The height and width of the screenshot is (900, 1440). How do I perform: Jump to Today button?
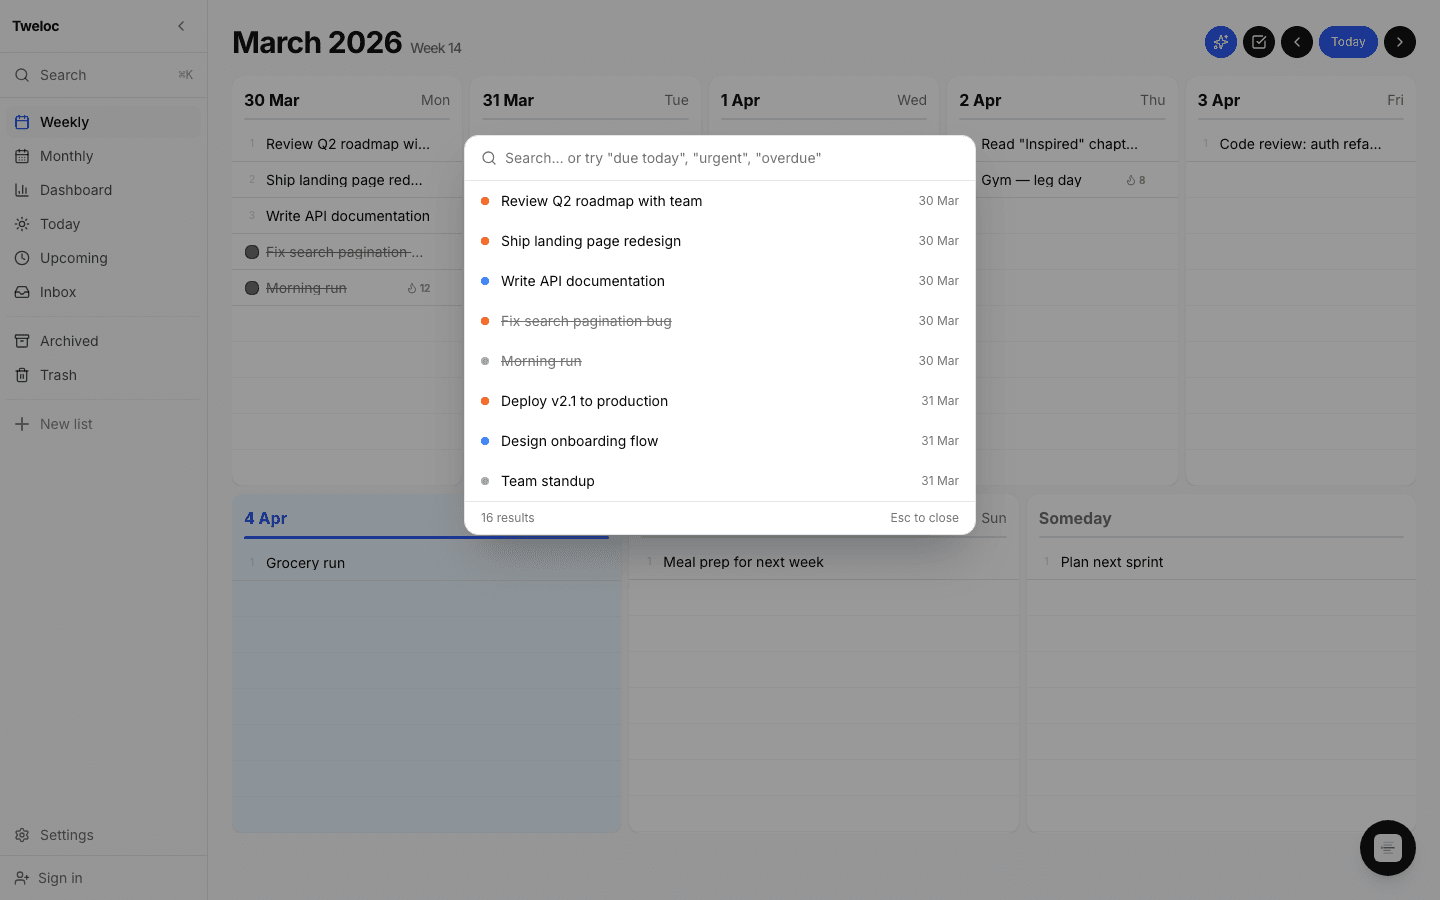1348,42
